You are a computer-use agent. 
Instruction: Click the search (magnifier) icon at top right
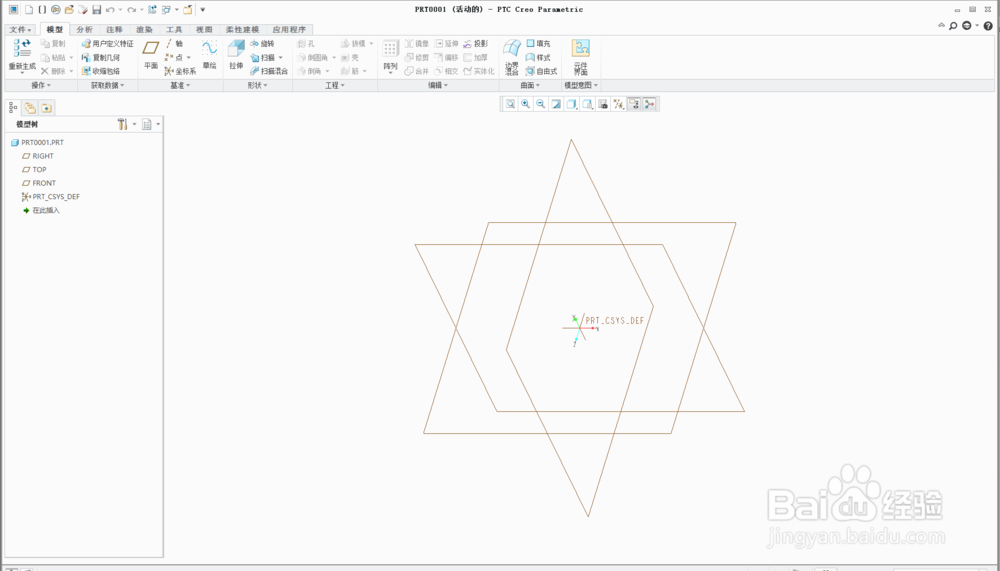pyautogui.click(x=953, y=26)
